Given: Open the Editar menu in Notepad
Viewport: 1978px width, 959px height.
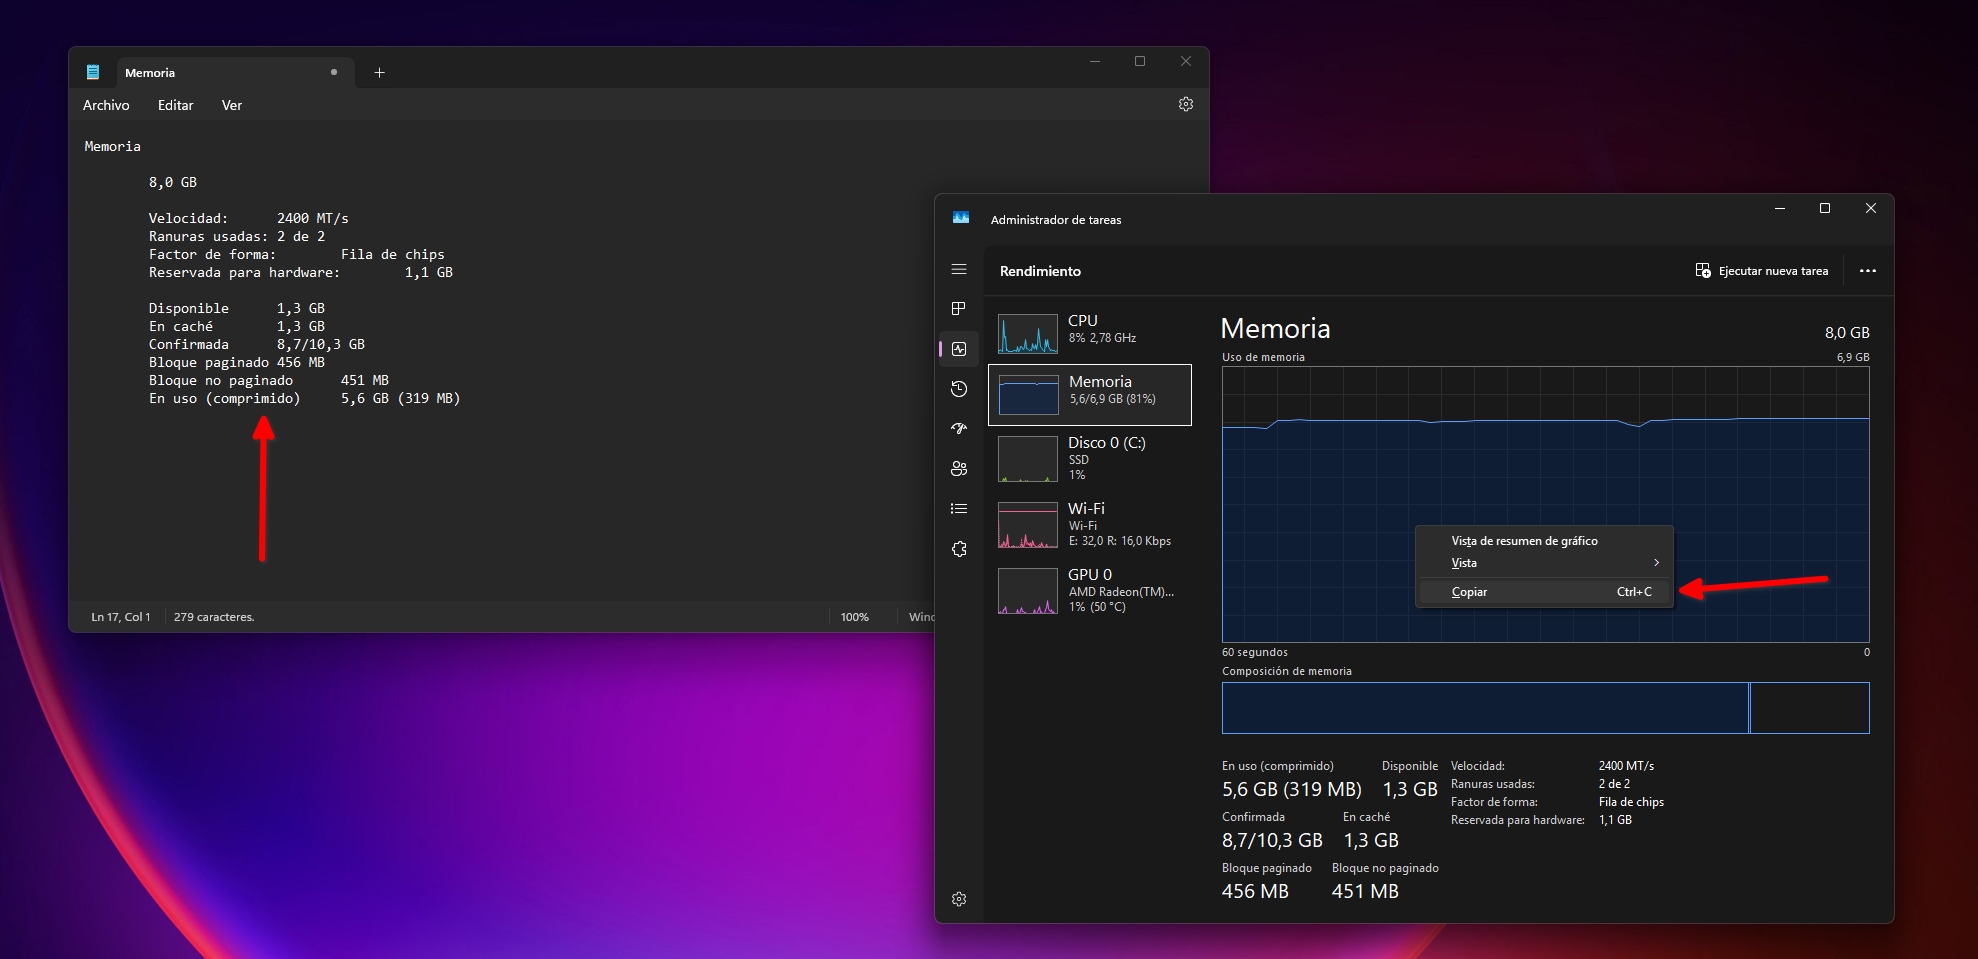Looking at the screenshot, I should [175, 105].
